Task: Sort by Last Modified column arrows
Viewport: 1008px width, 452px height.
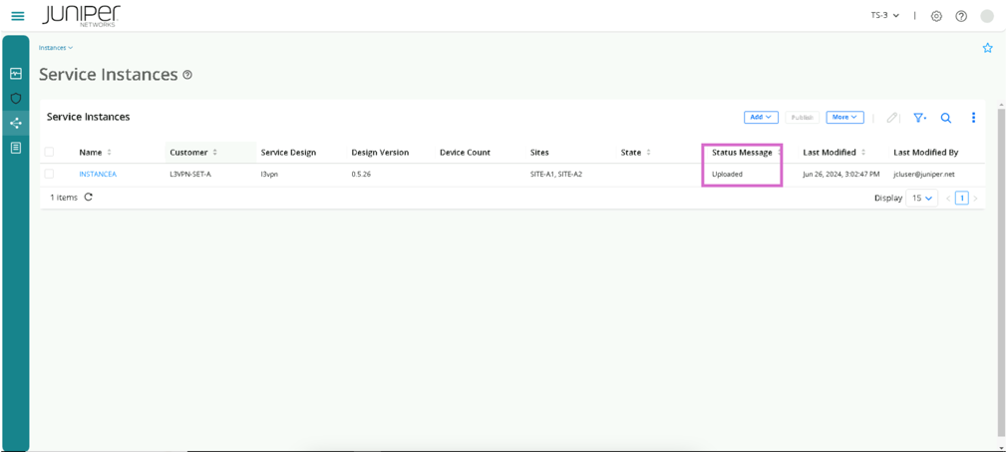Action: tap(863, 152)
